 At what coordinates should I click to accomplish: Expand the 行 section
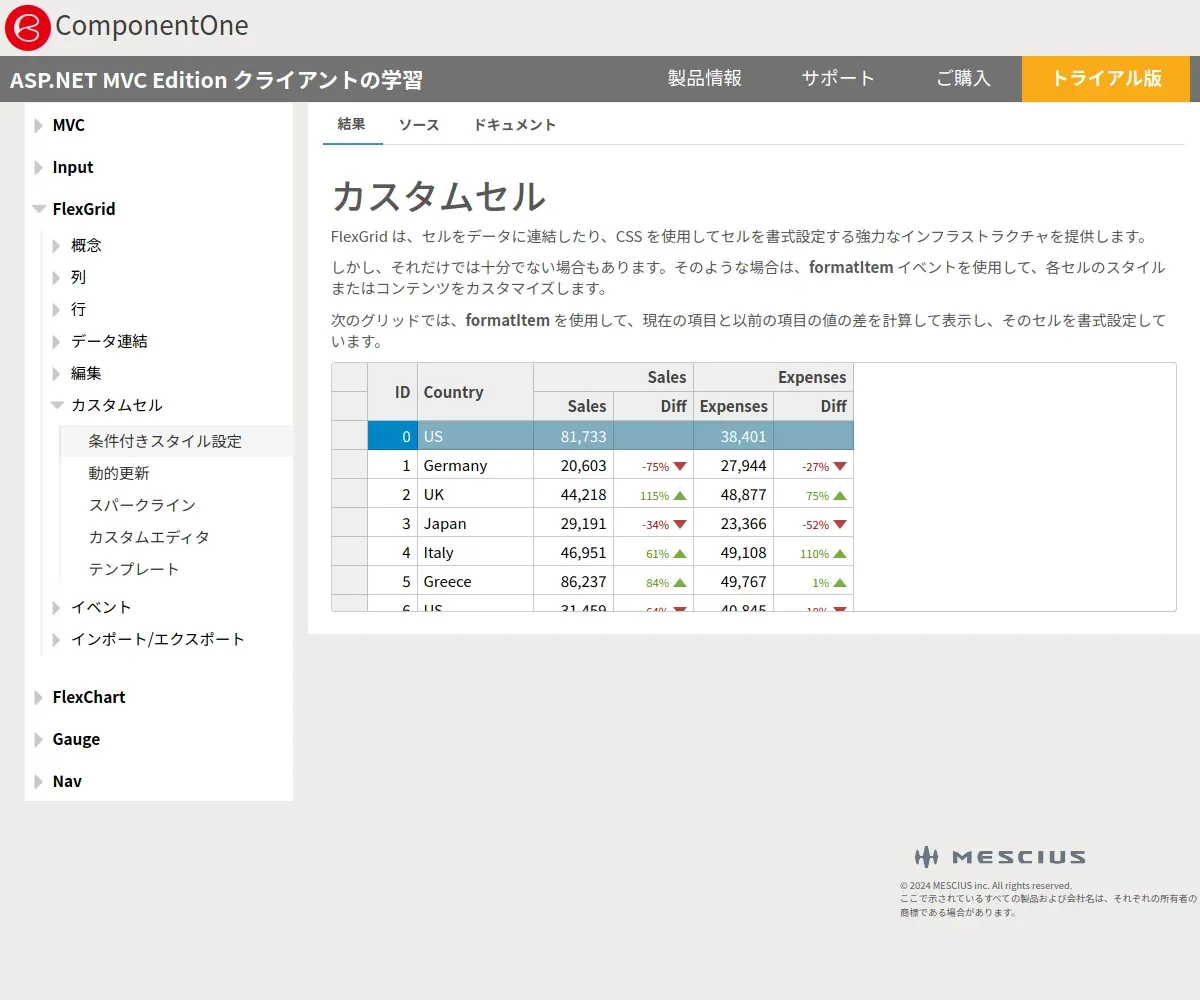[x=57, y=309]
